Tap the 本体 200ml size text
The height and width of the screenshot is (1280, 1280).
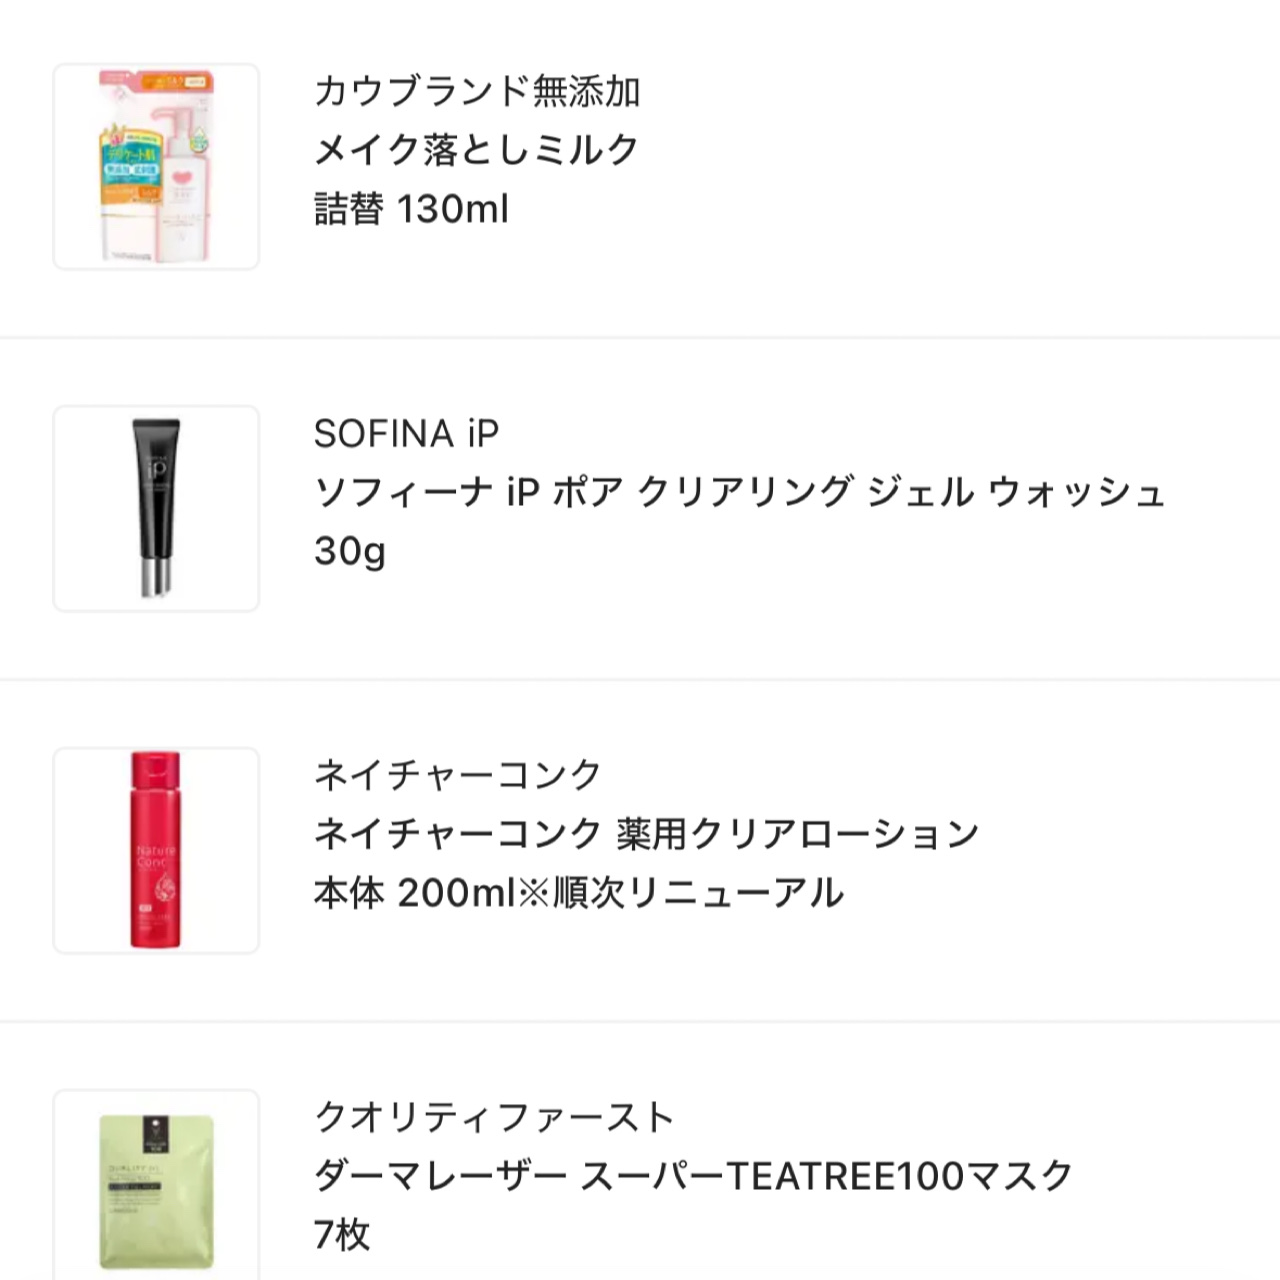click(x=414, y=893)
